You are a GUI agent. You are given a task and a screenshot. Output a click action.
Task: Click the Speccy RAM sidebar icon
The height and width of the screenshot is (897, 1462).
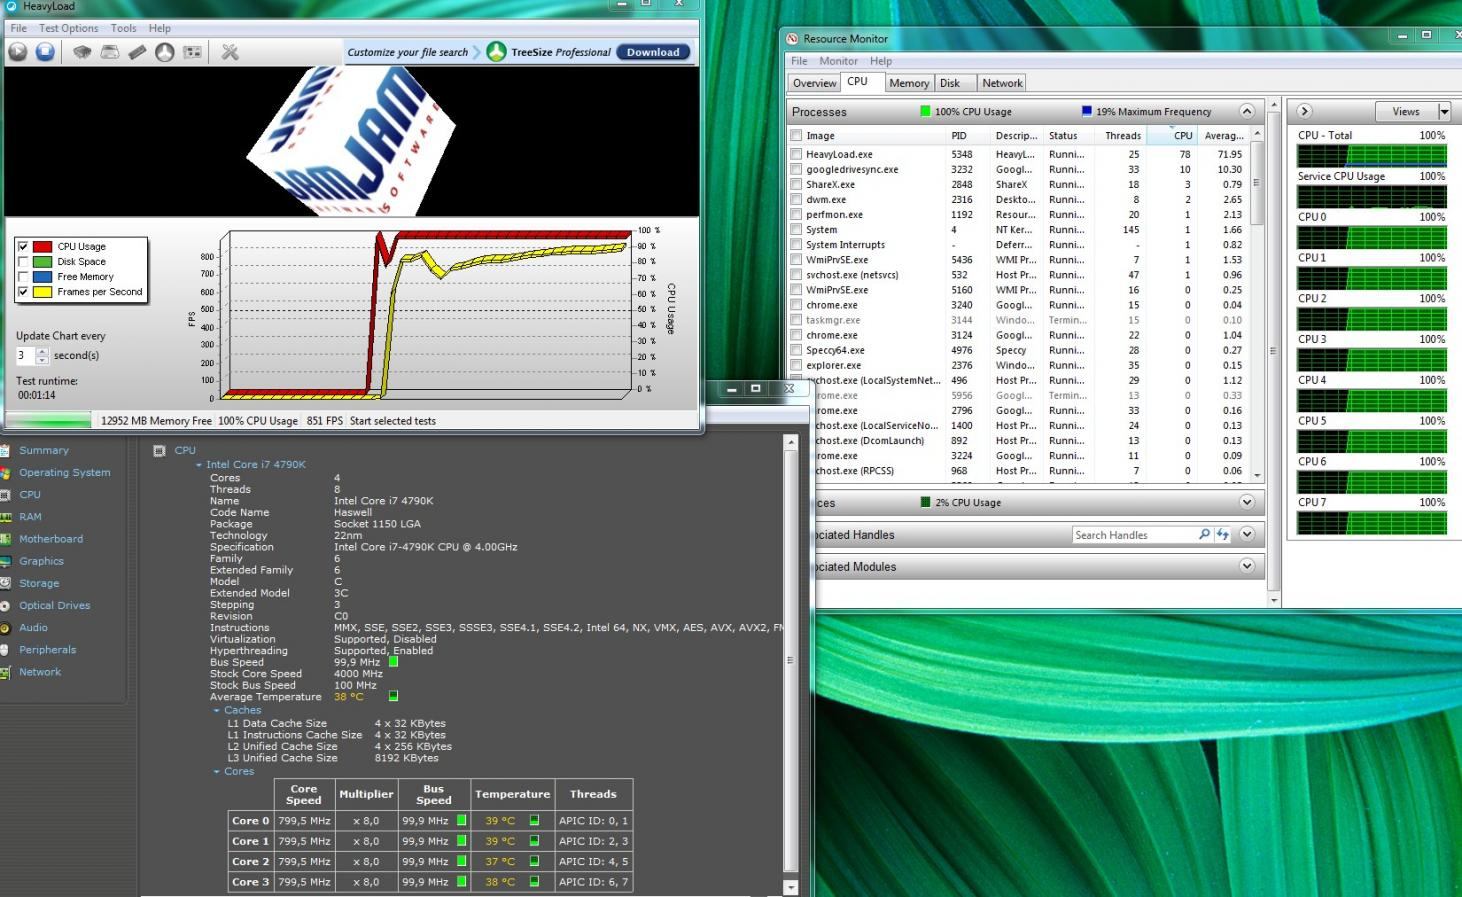6,517
